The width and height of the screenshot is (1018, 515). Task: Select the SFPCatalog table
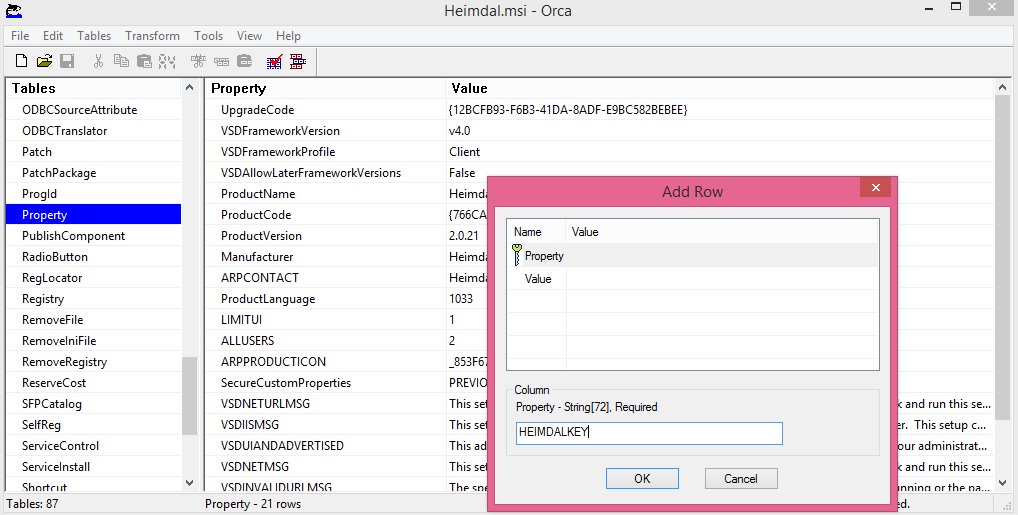[93, 403]
